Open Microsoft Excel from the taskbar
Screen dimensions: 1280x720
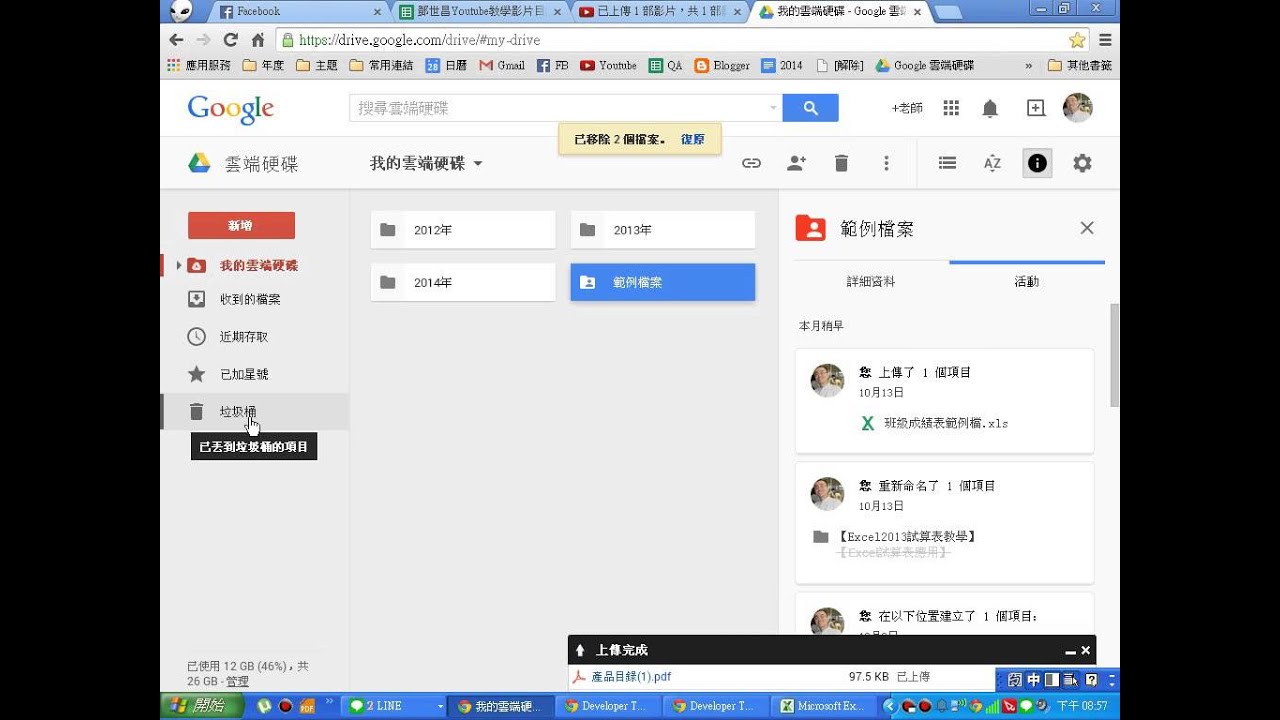coord(822,706)
